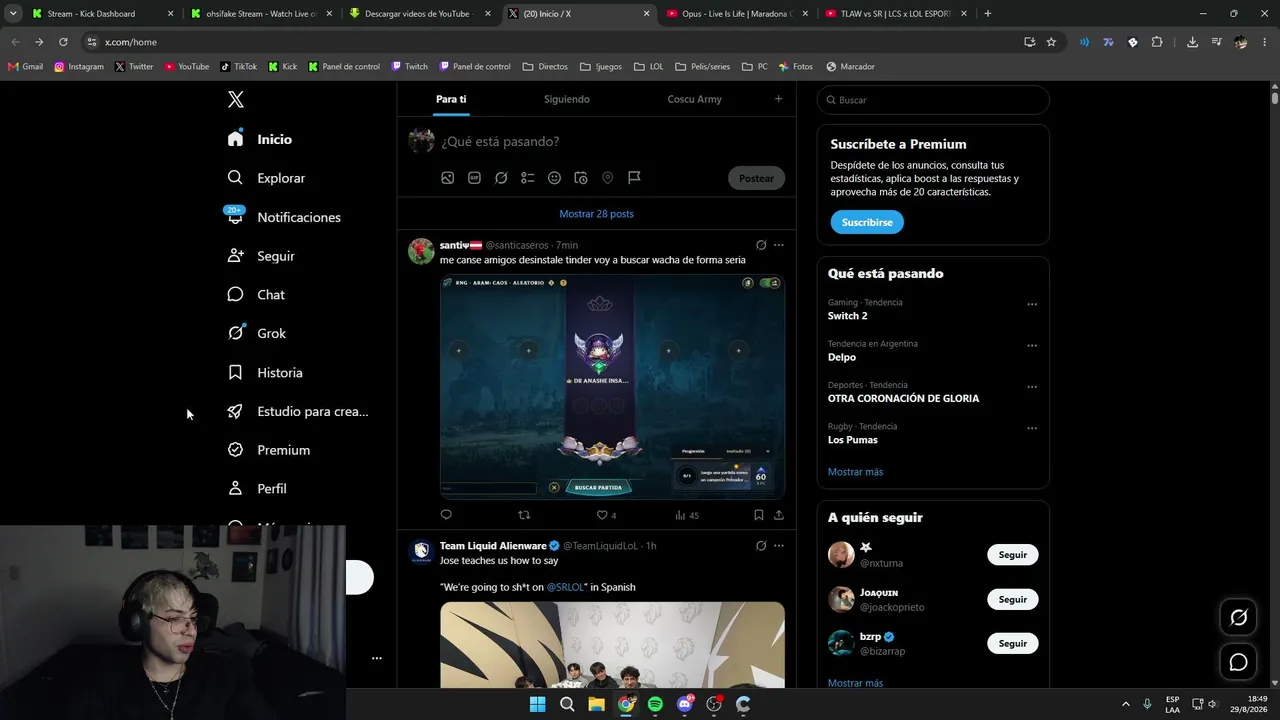Insert a GIF in the composer
The height and width of the screenshot is (720, 1280).
pos(474,178)
